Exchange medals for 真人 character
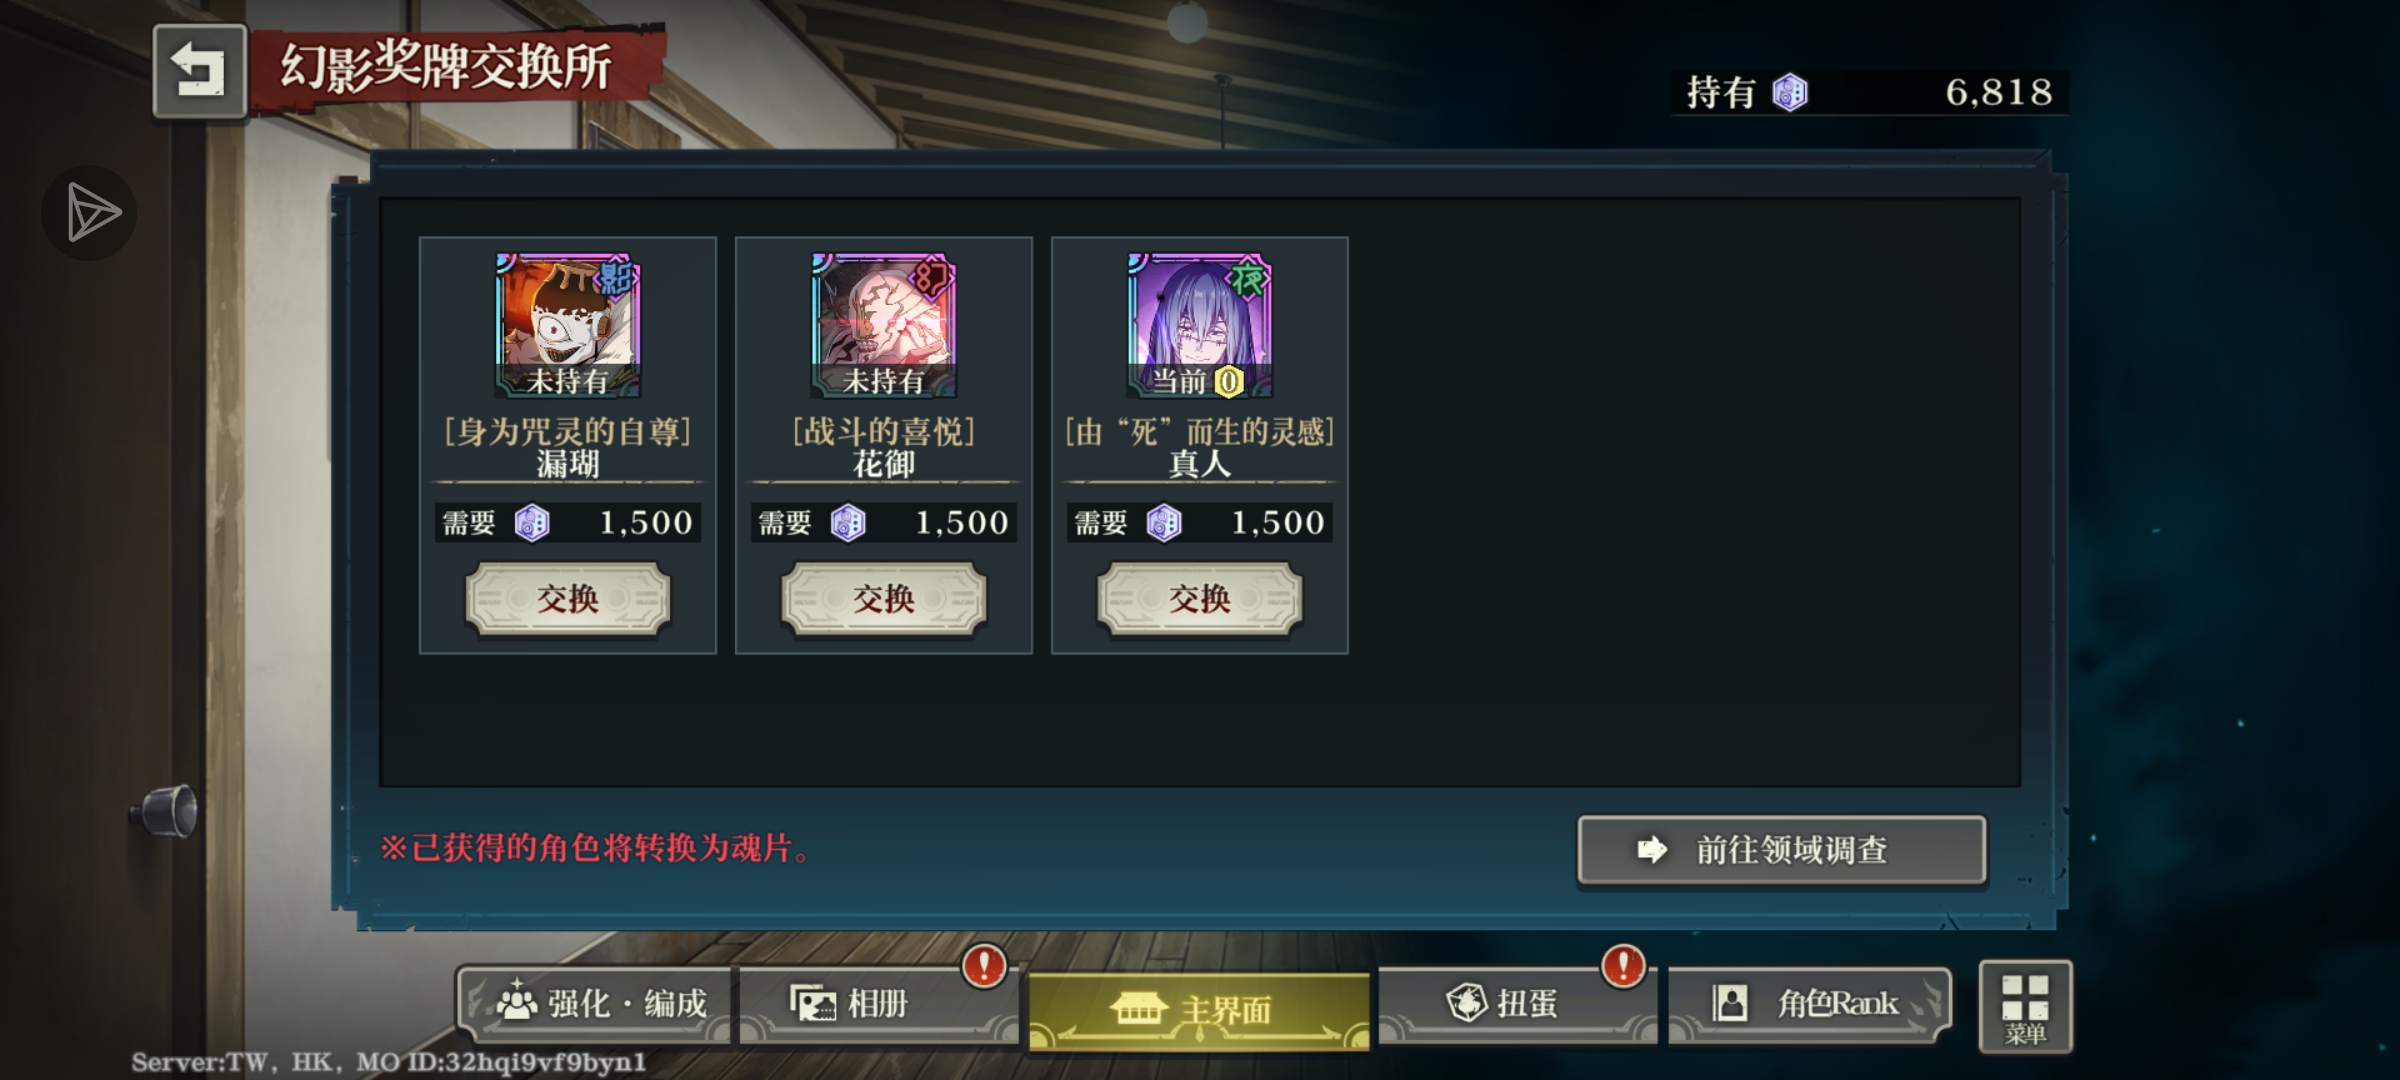The width and height of the screenshot is (2400, 1080). tap(1200, 599)
